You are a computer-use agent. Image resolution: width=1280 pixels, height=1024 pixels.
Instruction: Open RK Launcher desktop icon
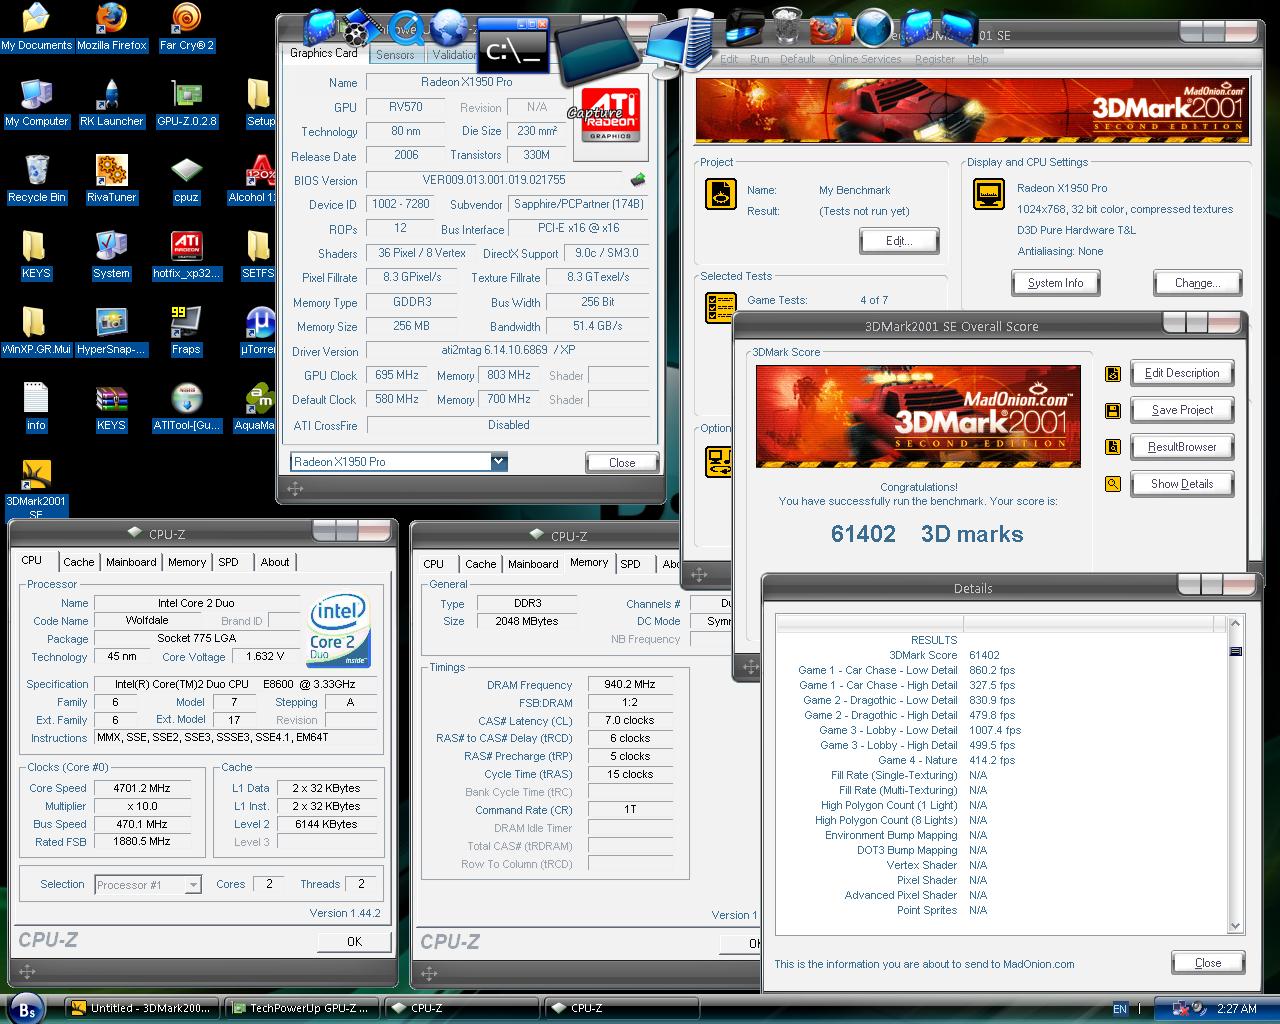pos(112,103)
